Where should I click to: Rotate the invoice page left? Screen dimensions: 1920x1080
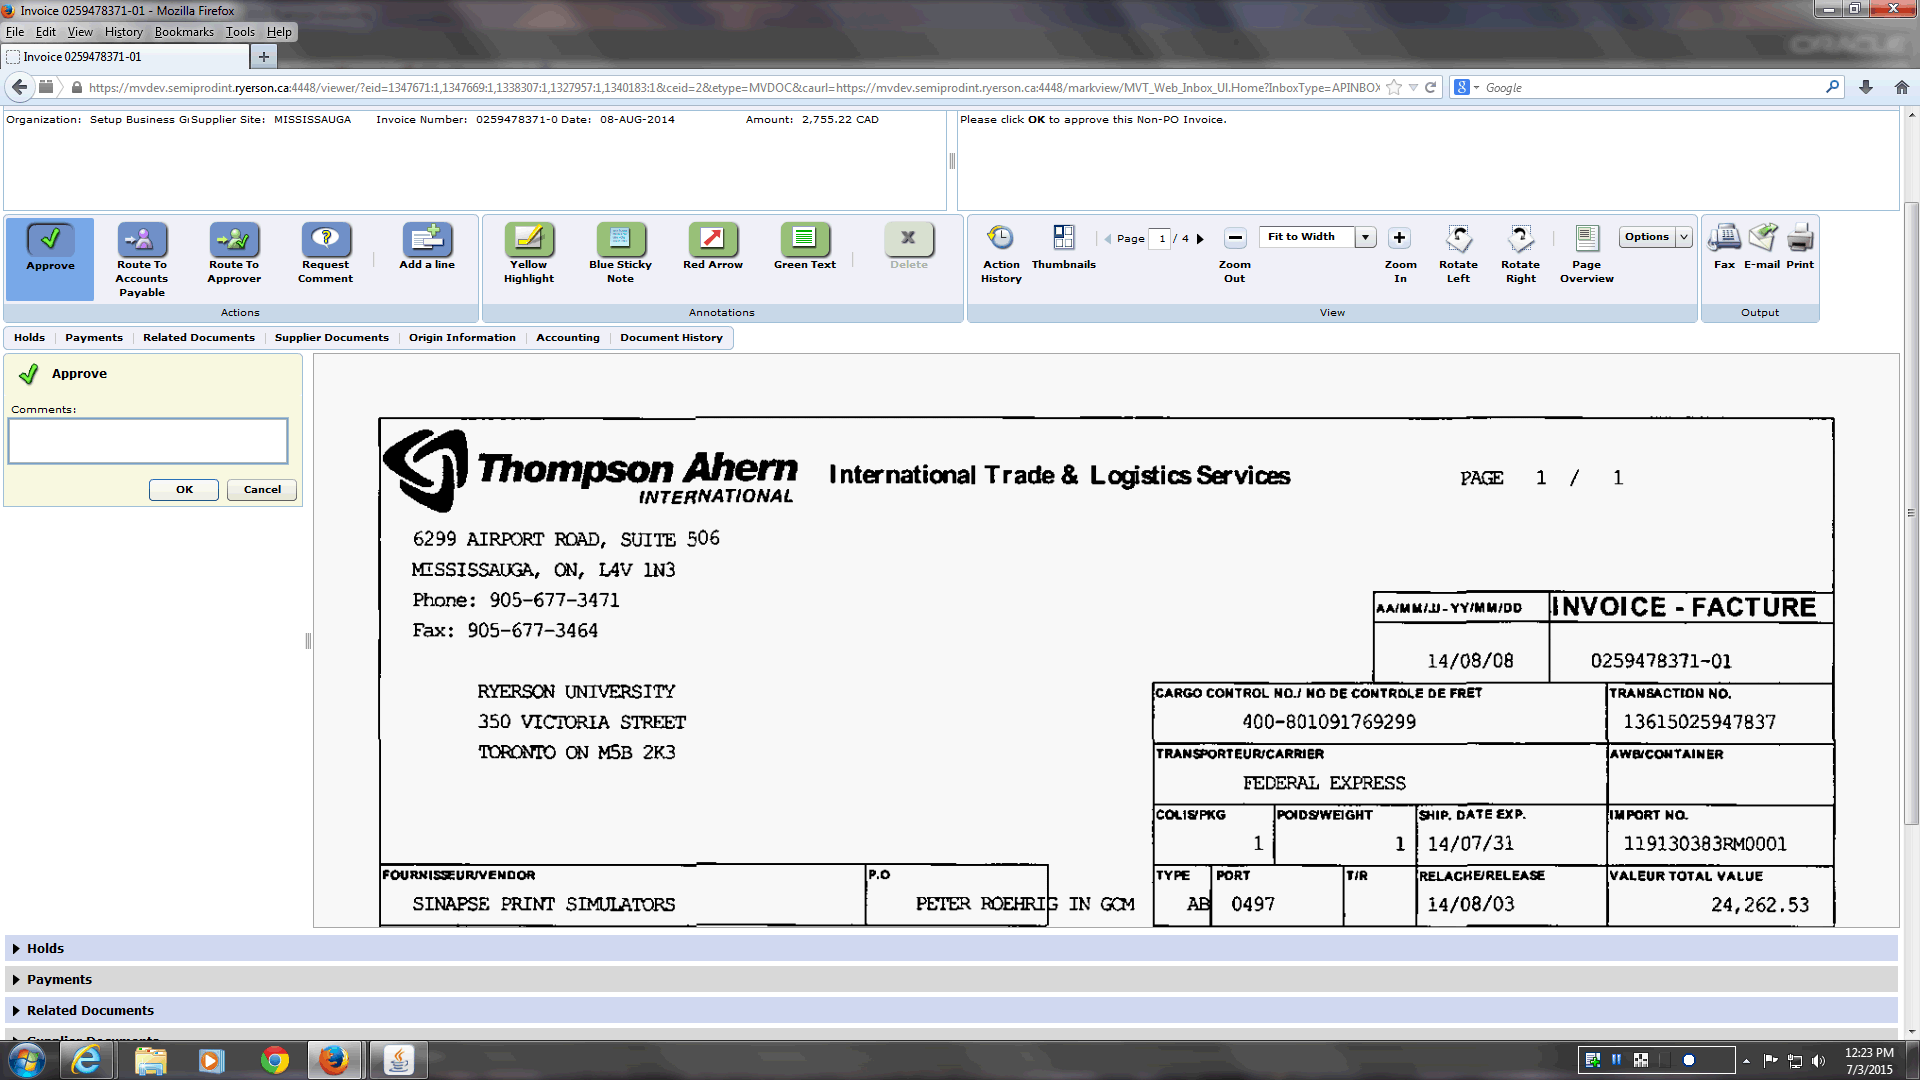(x=1458, y=240)
